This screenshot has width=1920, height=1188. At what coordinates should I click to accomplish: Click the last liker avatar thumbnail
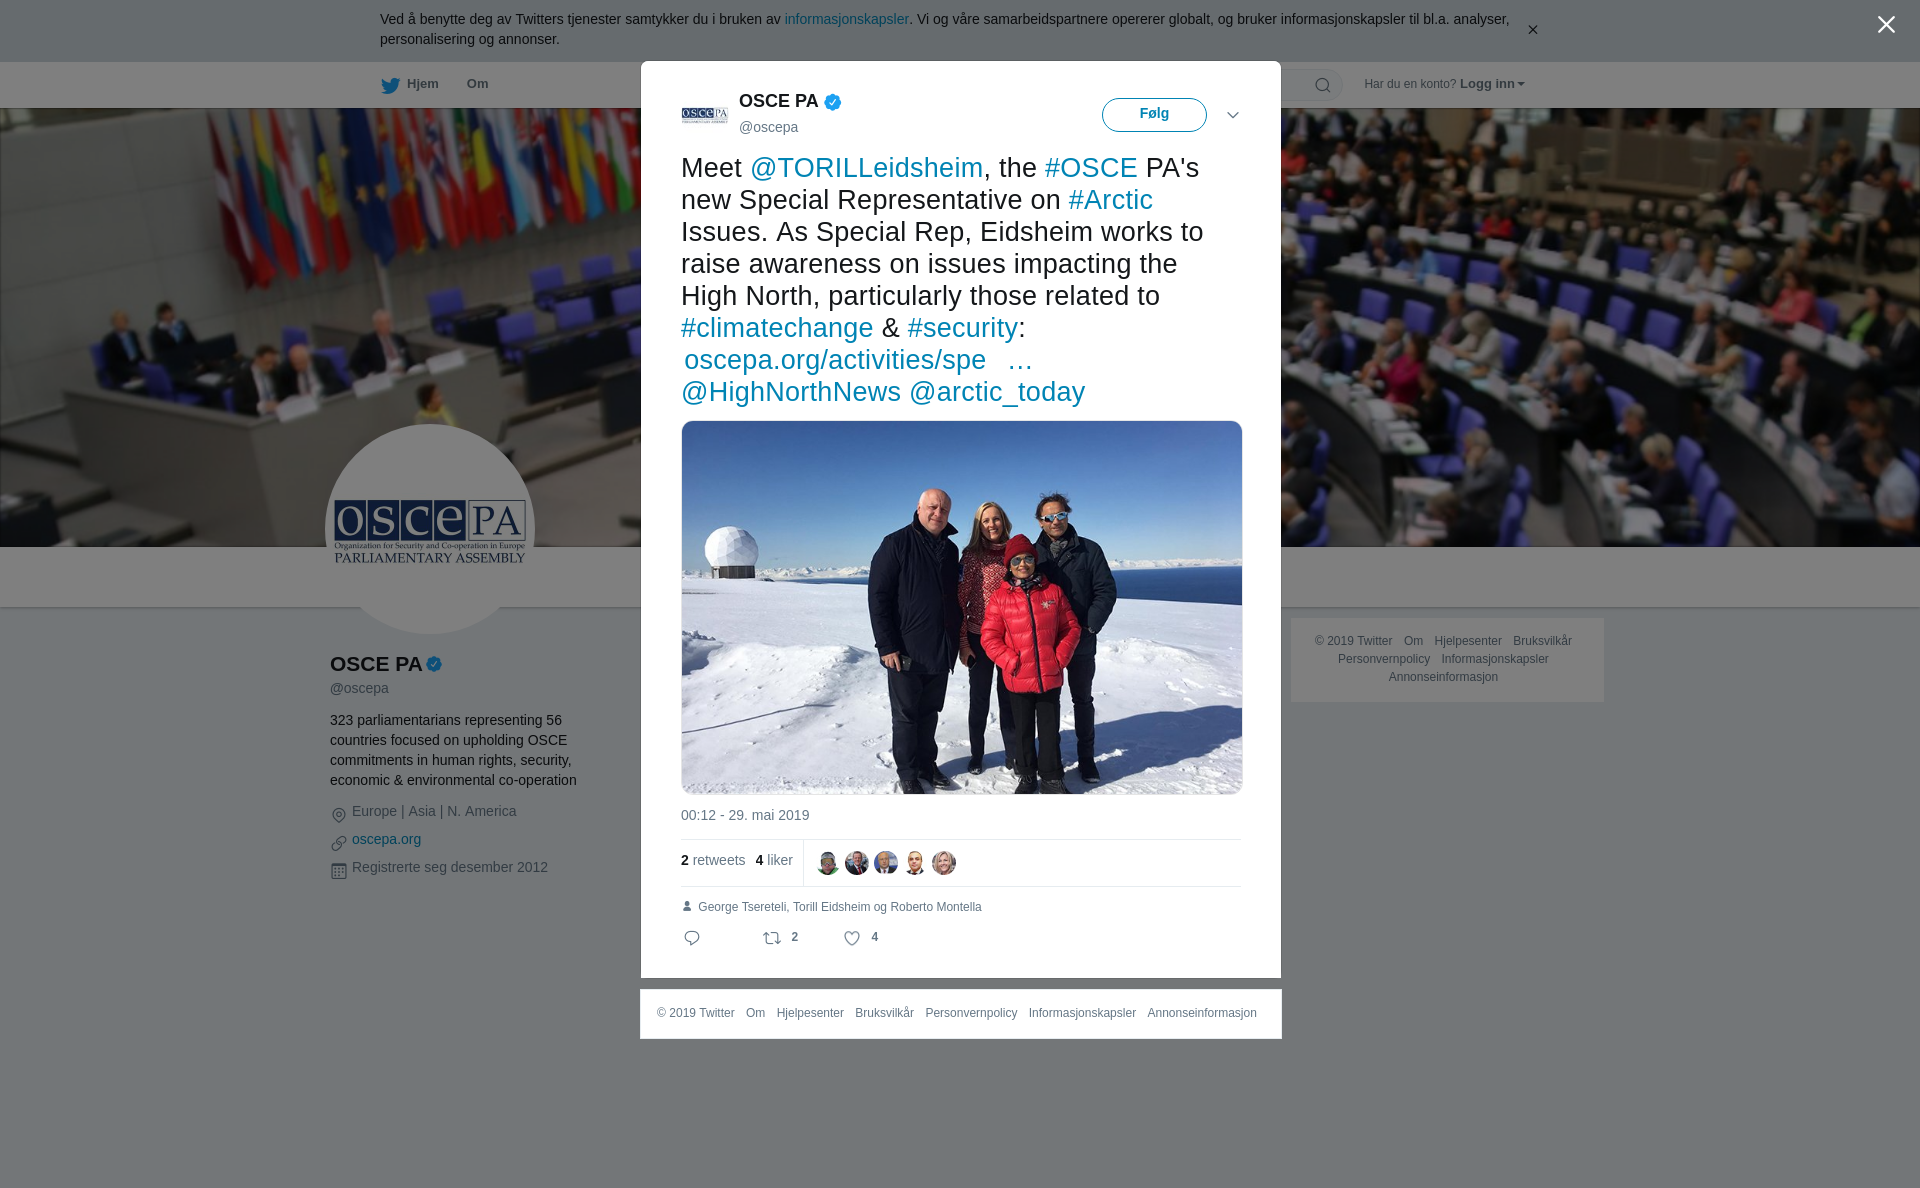point(944,863)
